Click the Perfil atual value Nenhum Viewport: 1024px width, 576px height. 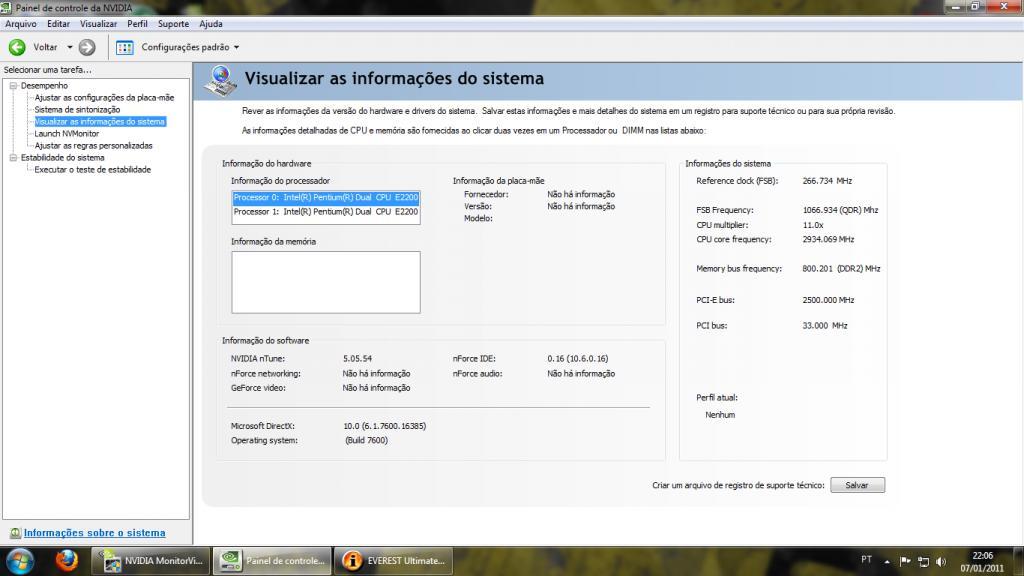click(720, 415)
